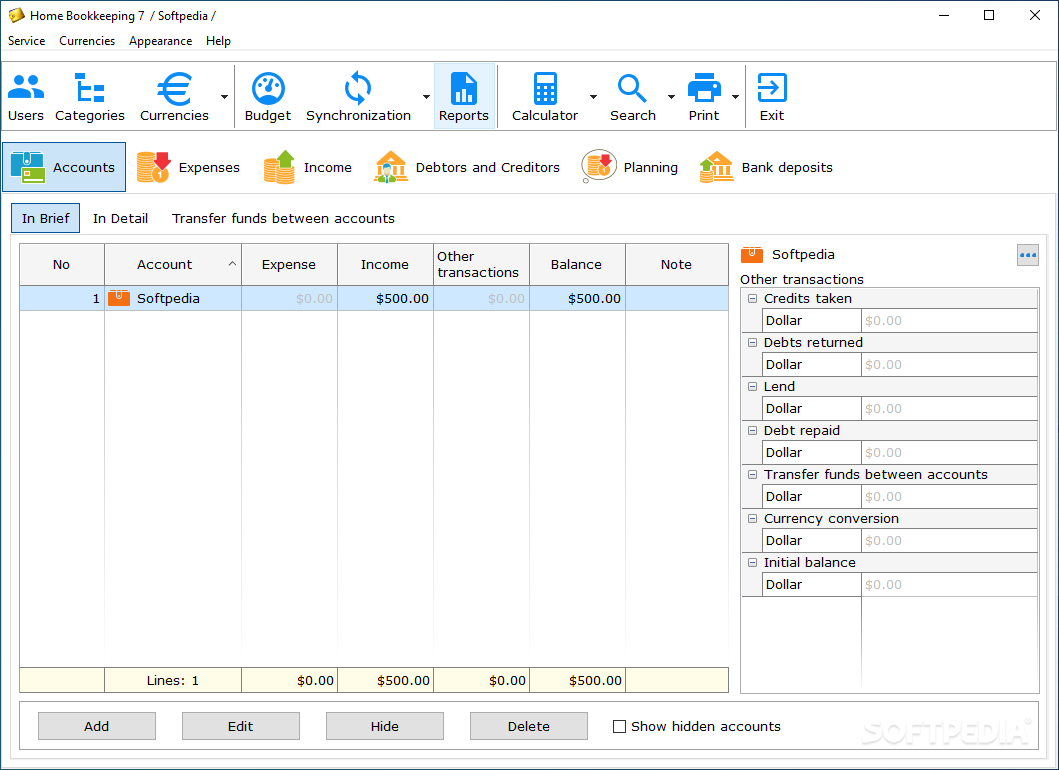1059x770 pixels.
Task: Click the $500.00 income cell of Softpedia
Action: (x=385, y=299)
